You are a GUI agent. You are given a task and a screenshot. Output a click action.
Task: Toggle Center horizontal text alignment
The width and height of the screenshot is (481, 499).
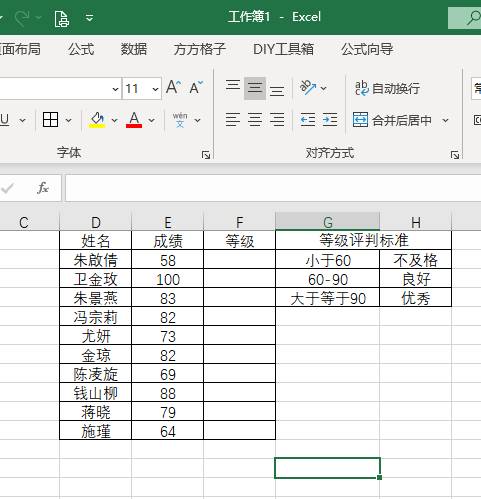tap(255, 120)
